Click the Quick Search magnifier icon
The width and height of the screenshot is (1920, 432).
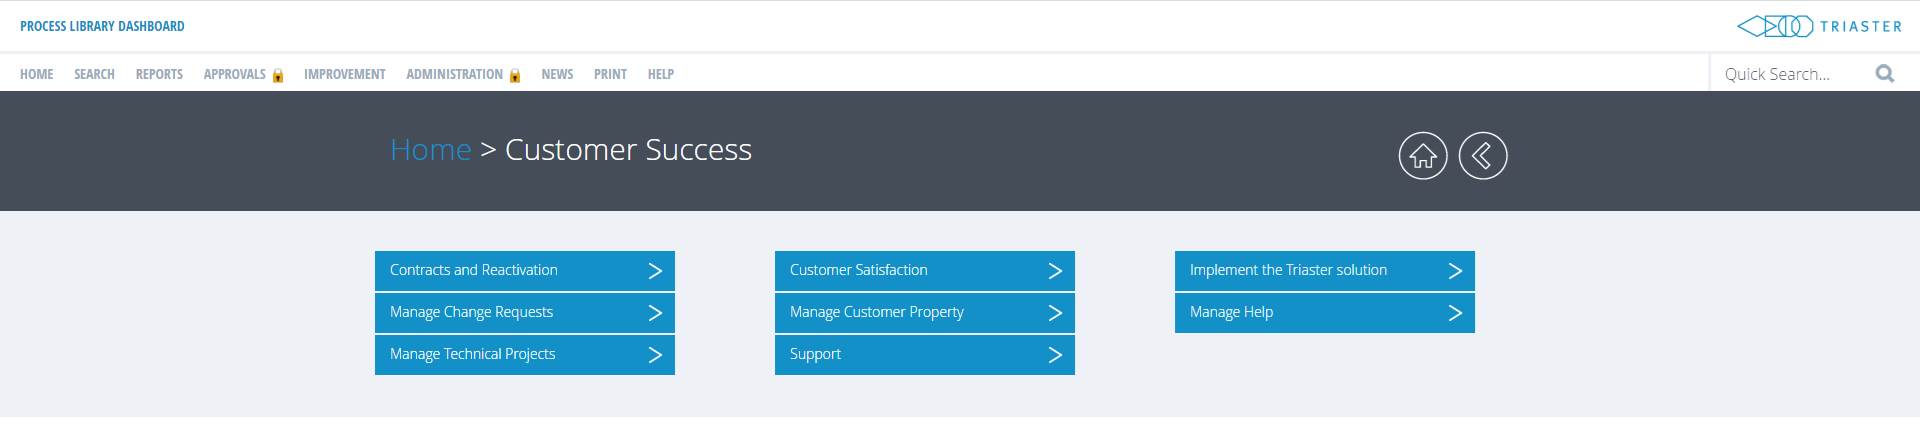click(x=1885, y=73)
